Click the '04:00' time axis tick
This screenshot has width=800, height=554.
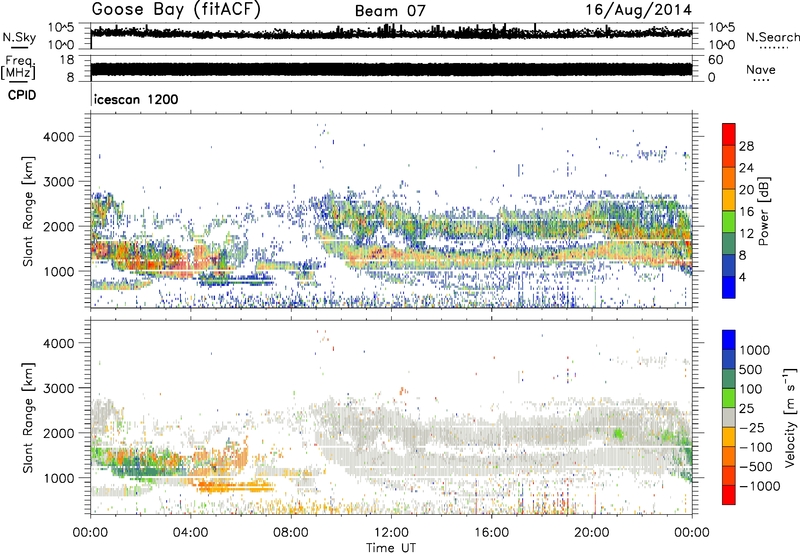(191, 533)
